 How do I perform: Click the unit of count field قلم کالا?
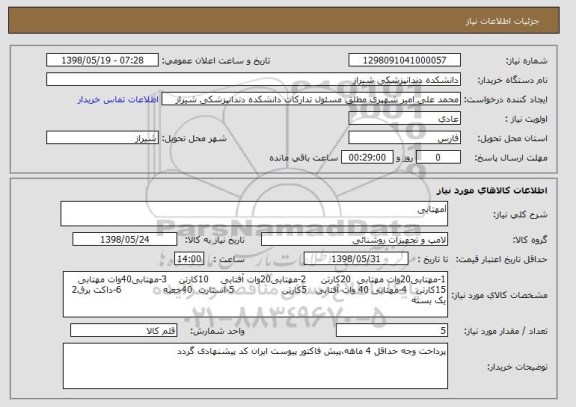click(123, 331)
